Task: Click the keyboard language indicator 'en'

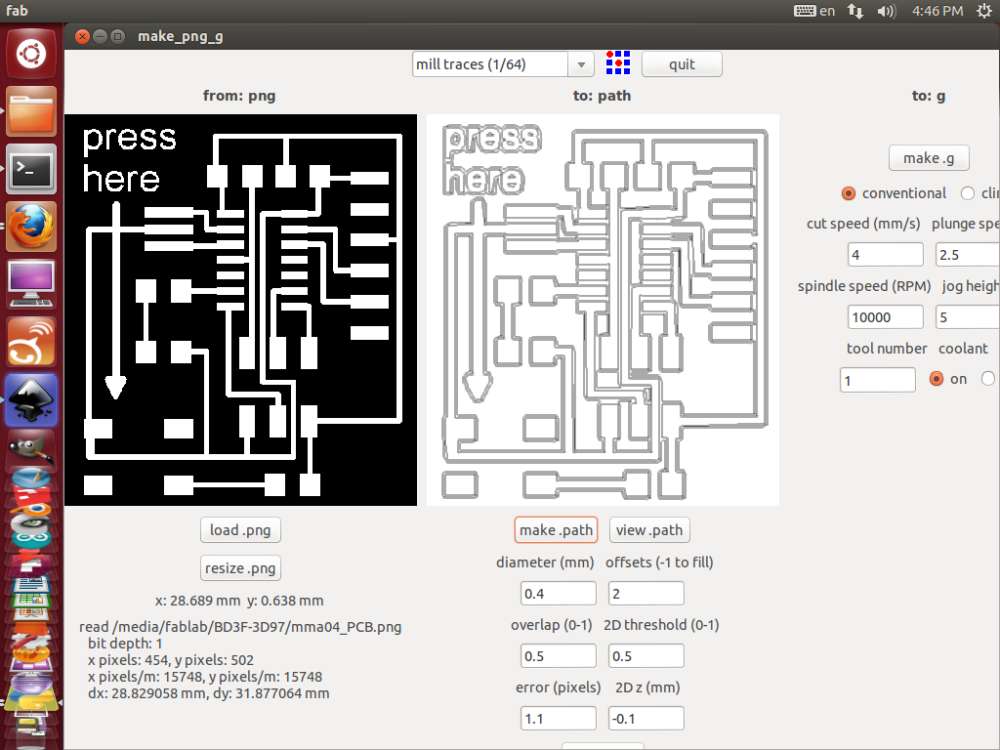Action: pos(814,11)
